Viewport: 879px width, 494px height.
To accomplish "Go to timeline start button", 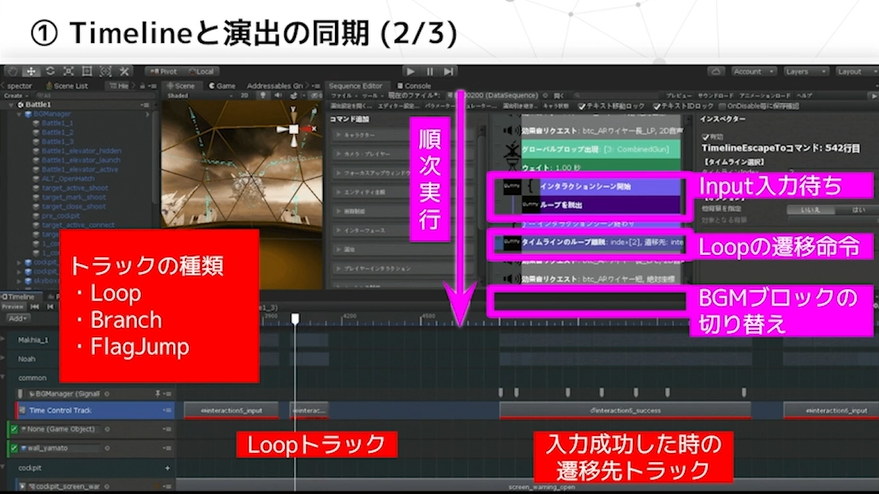I will tap(35, 307).
